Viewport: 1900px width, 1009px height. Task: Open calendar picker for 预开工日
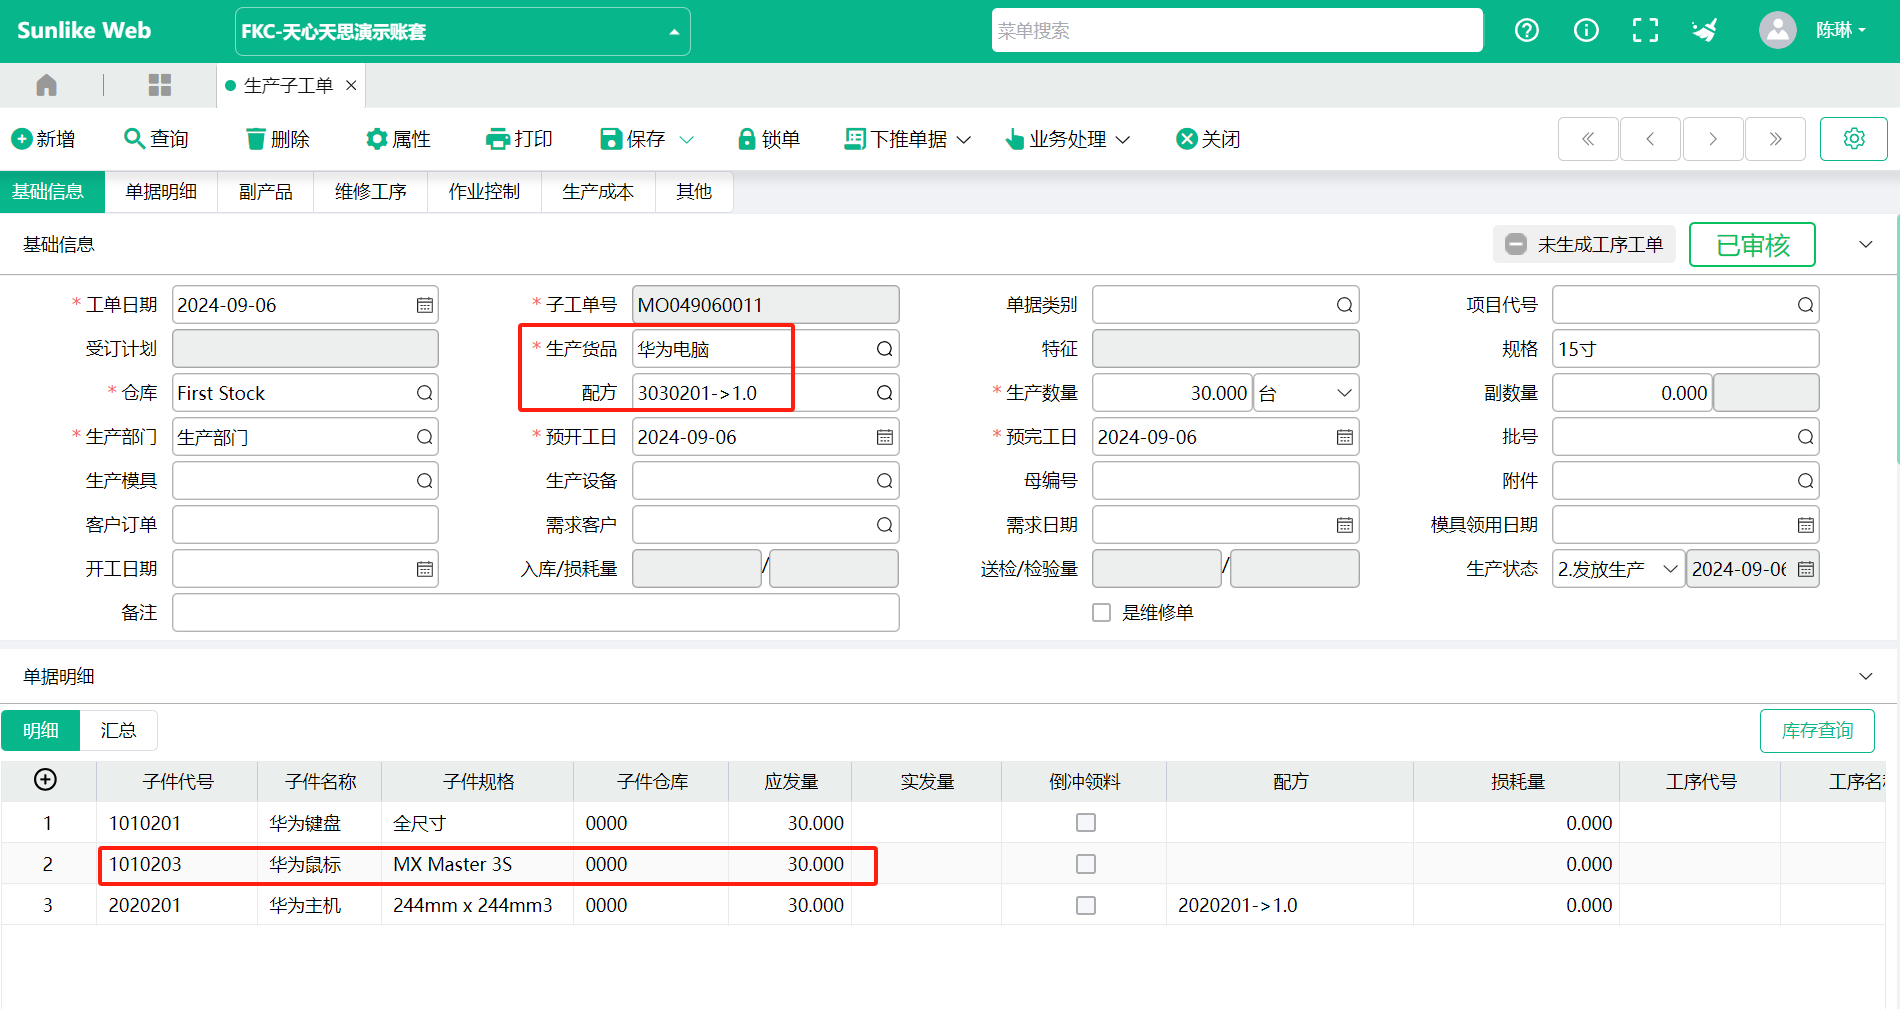point(885,437)
